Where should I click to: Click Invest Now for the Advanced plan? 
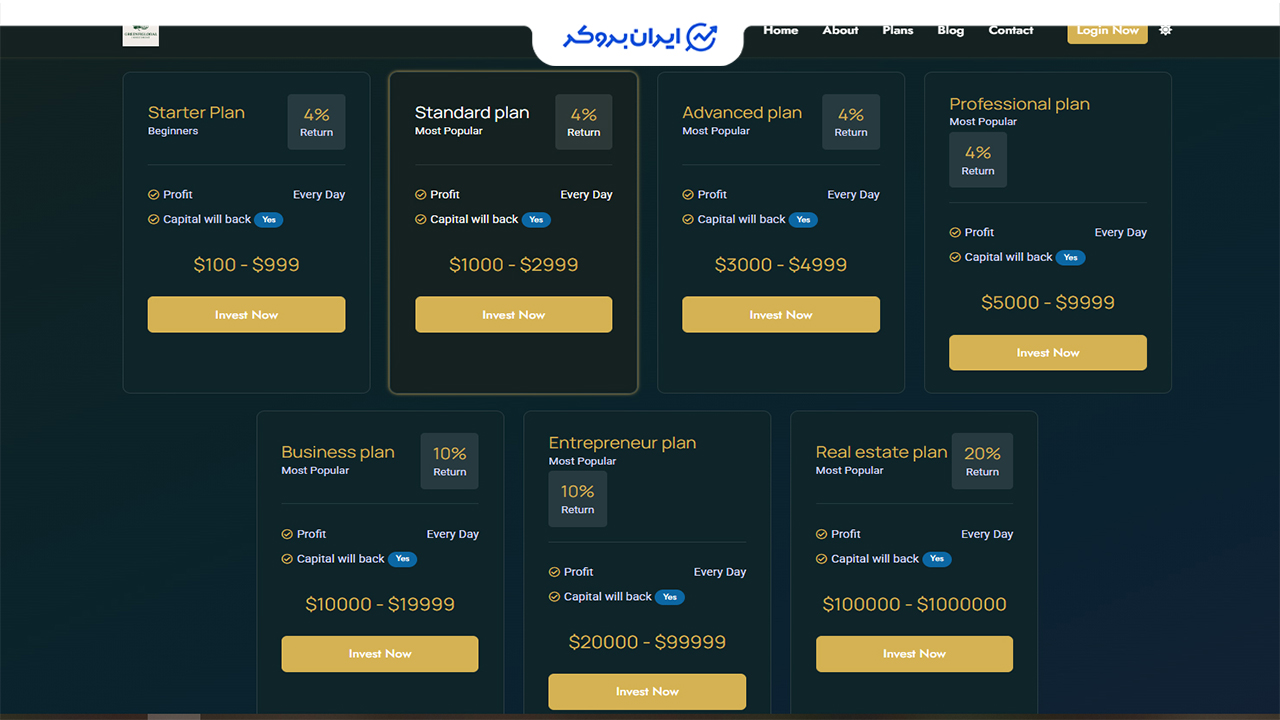[x=781, y=315]
